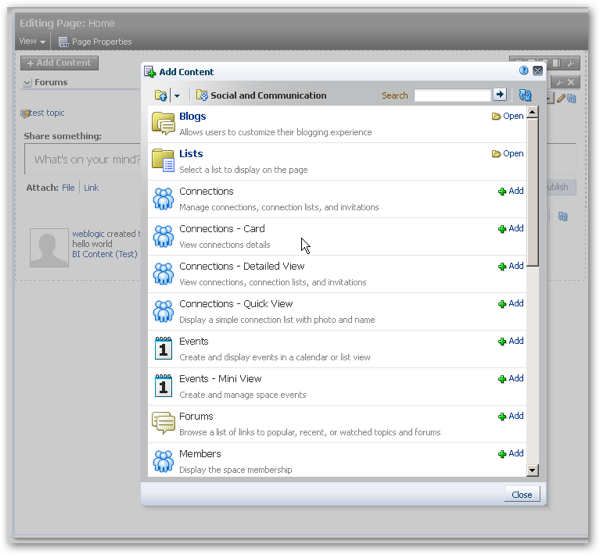The image size is (600, 555).
Task: Open the folder navigation dropdown arrow
Action: (177, 96)
